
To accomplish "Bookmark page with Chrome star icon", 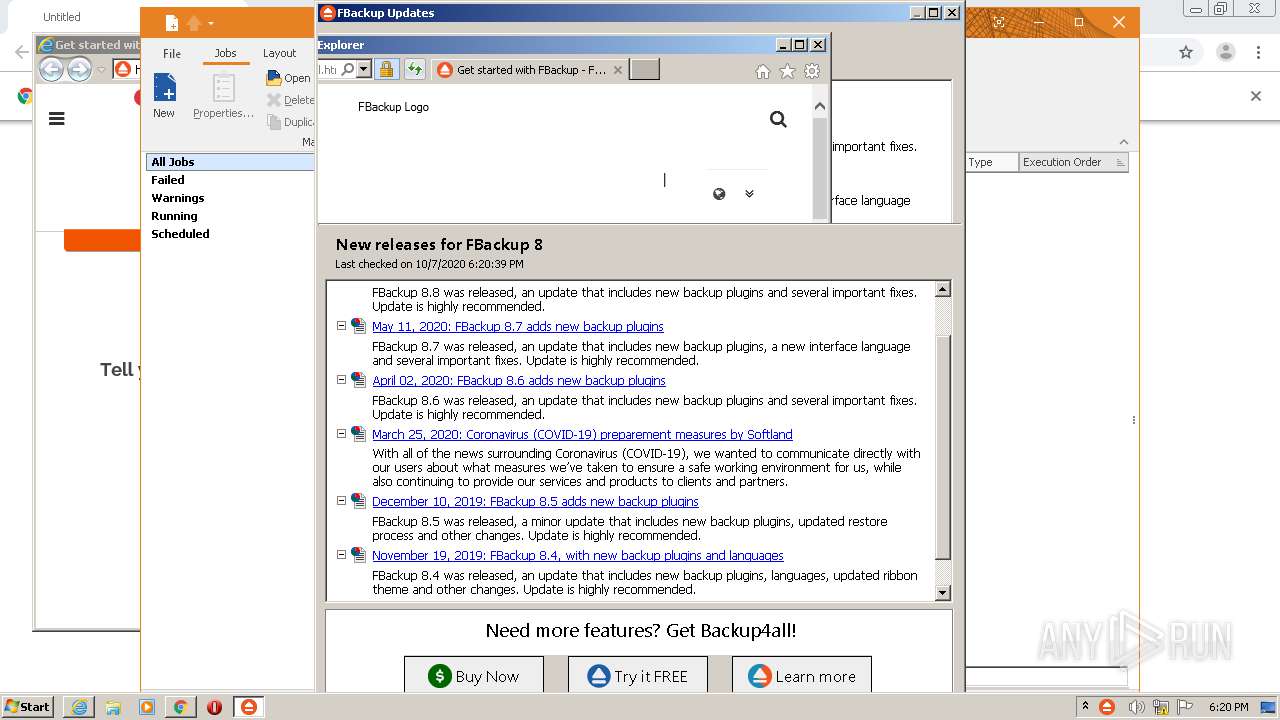I will pyautogui.click(x=1186, y=52).
